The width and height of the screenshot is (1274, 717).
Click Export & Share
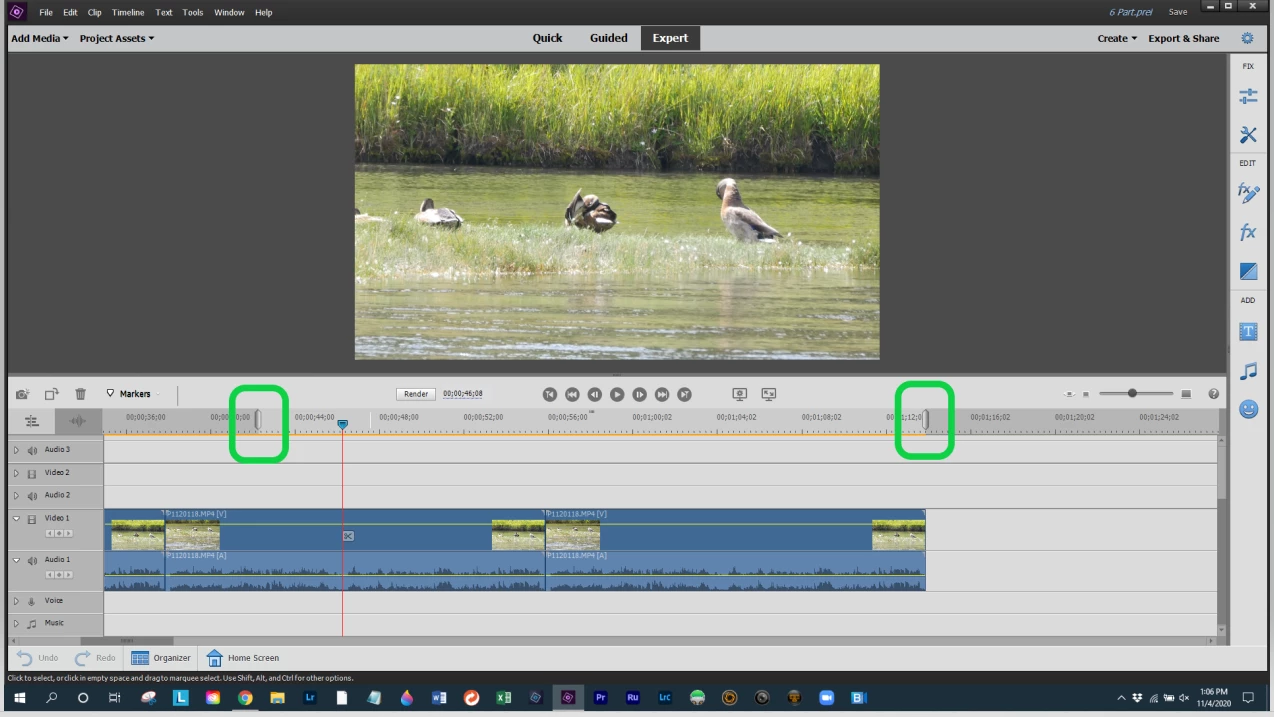click(x=1183, y=38)
